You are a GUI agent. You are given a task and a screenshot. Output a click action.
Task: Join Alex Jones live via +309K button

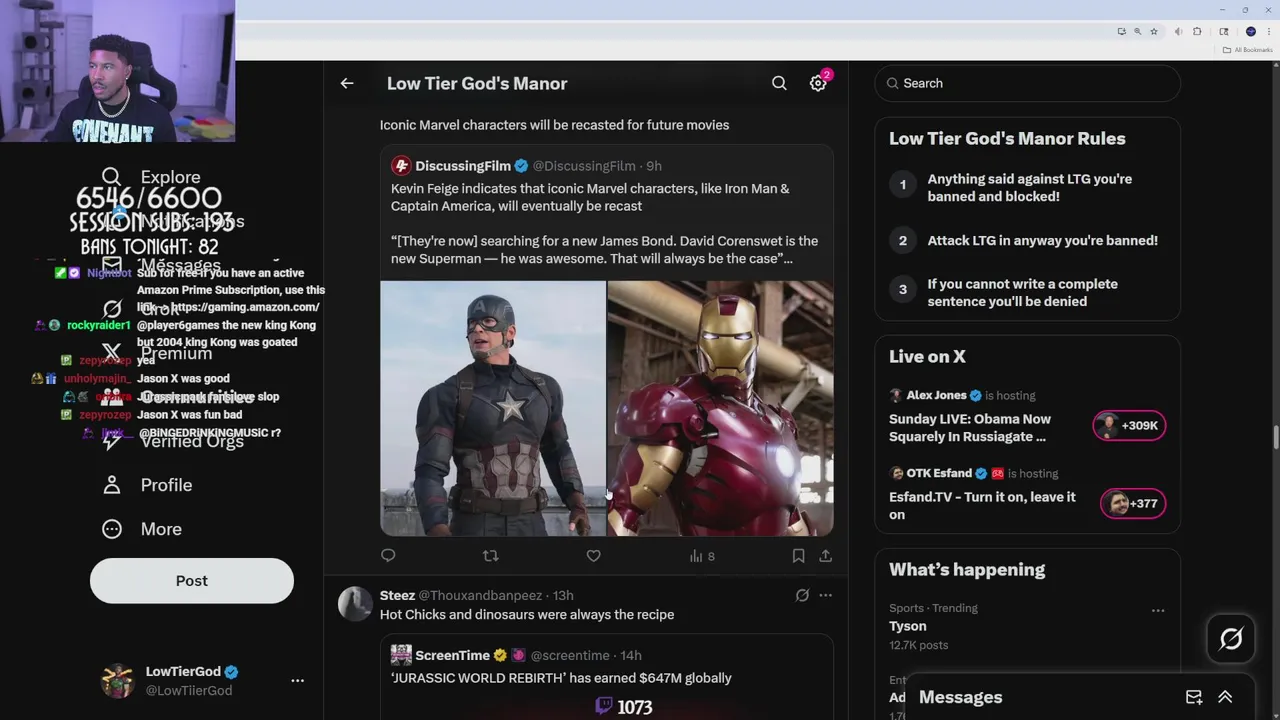pyautogui.click(x=1129, y=426)
